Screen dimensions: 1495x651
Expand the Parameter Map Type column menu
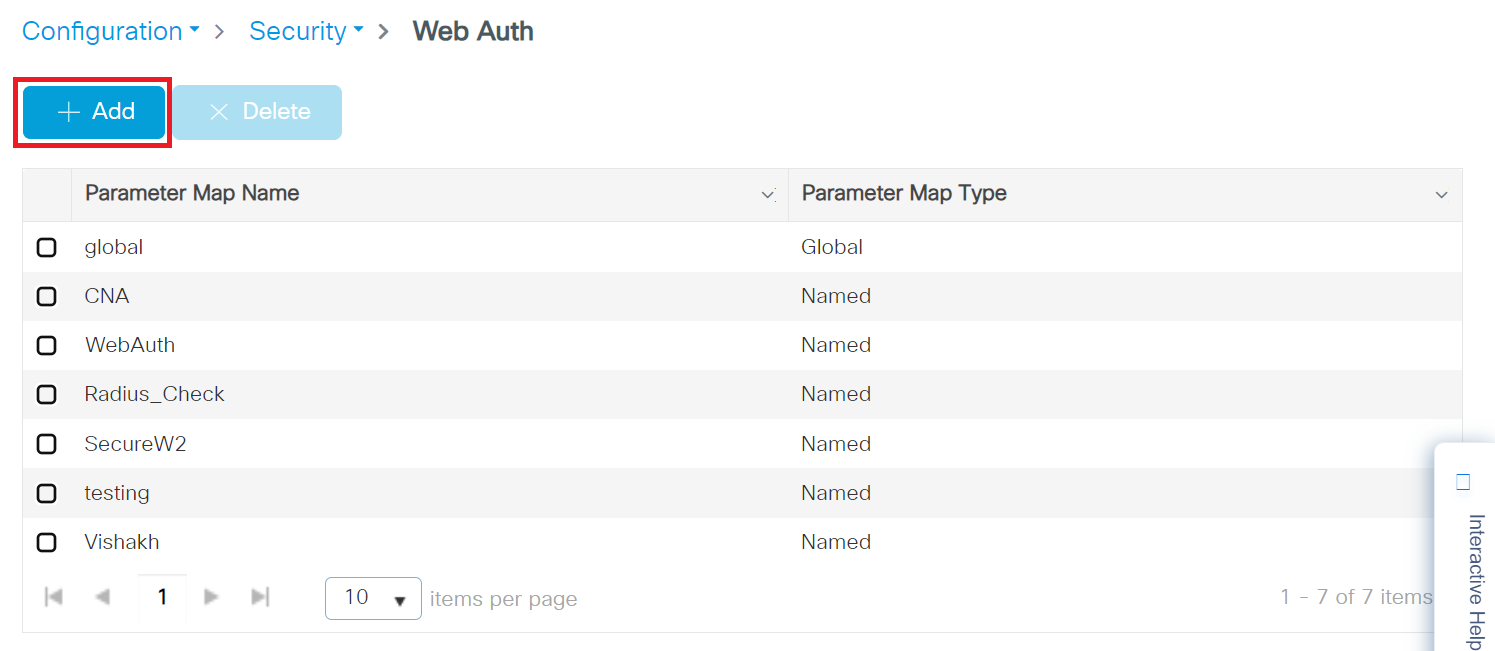1441,195
